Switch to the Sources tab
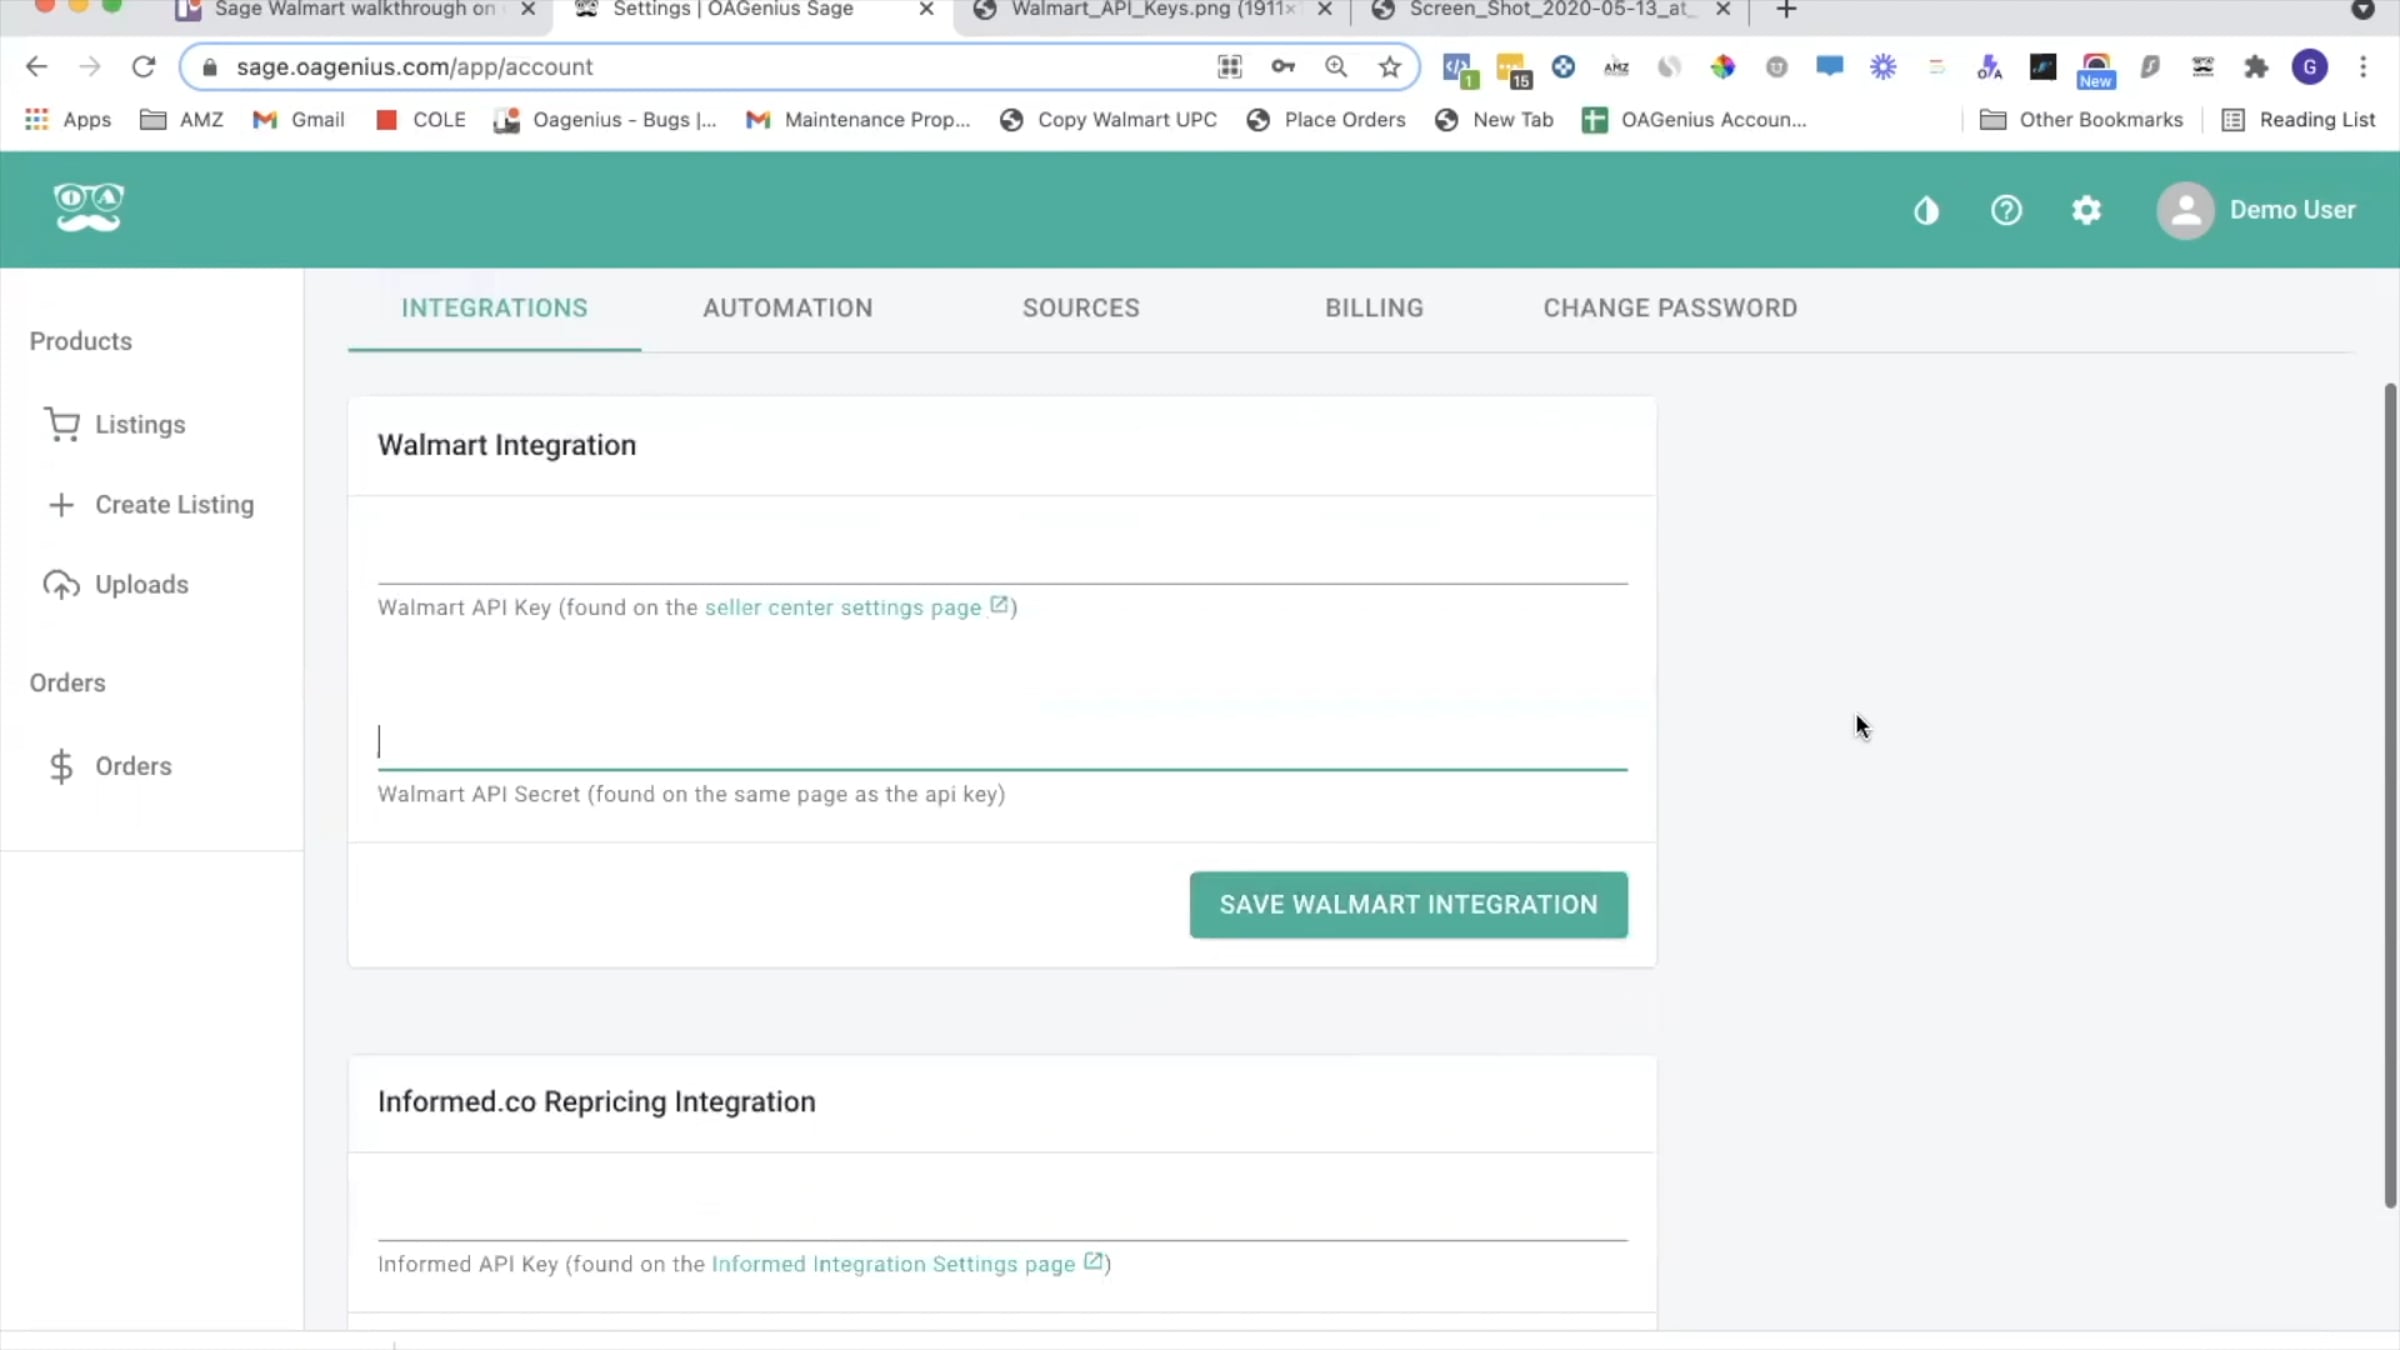The image size is (2400, 1350). [x=1080, y=308]
